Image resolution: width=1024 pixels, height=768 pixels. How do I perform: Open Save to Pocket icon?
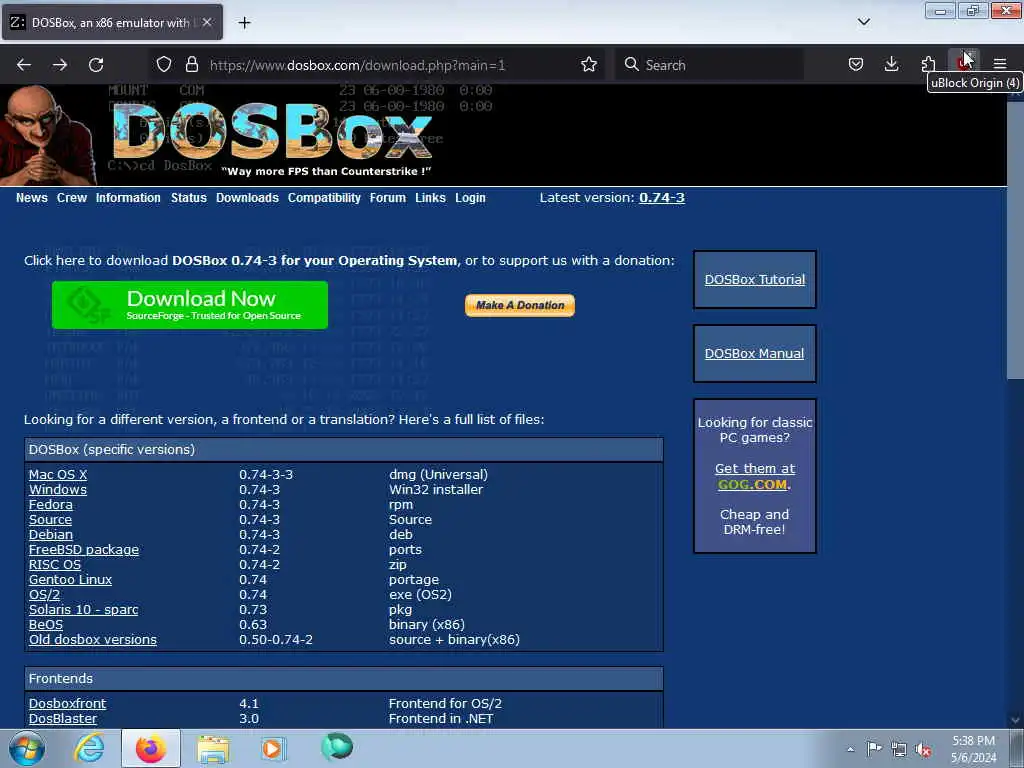pyautogui.click(x=856, y=64)
